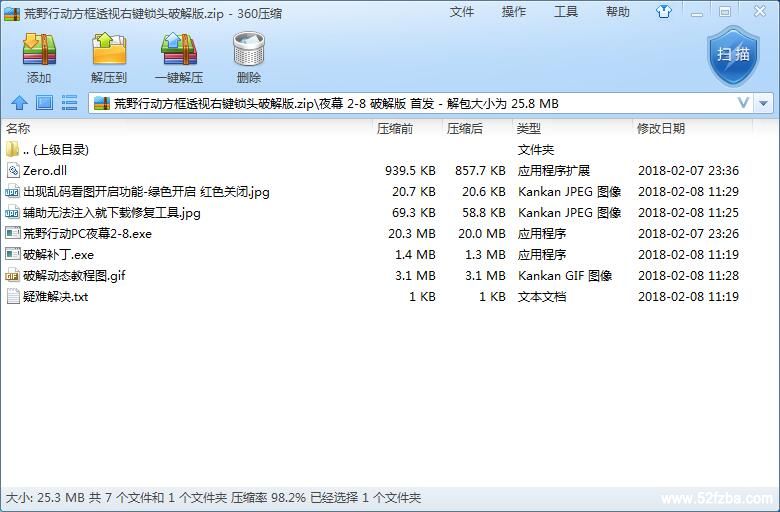Open the 工具 menu
The width and height of the screenshot is (780, 512).
click(x=566, y=11)
